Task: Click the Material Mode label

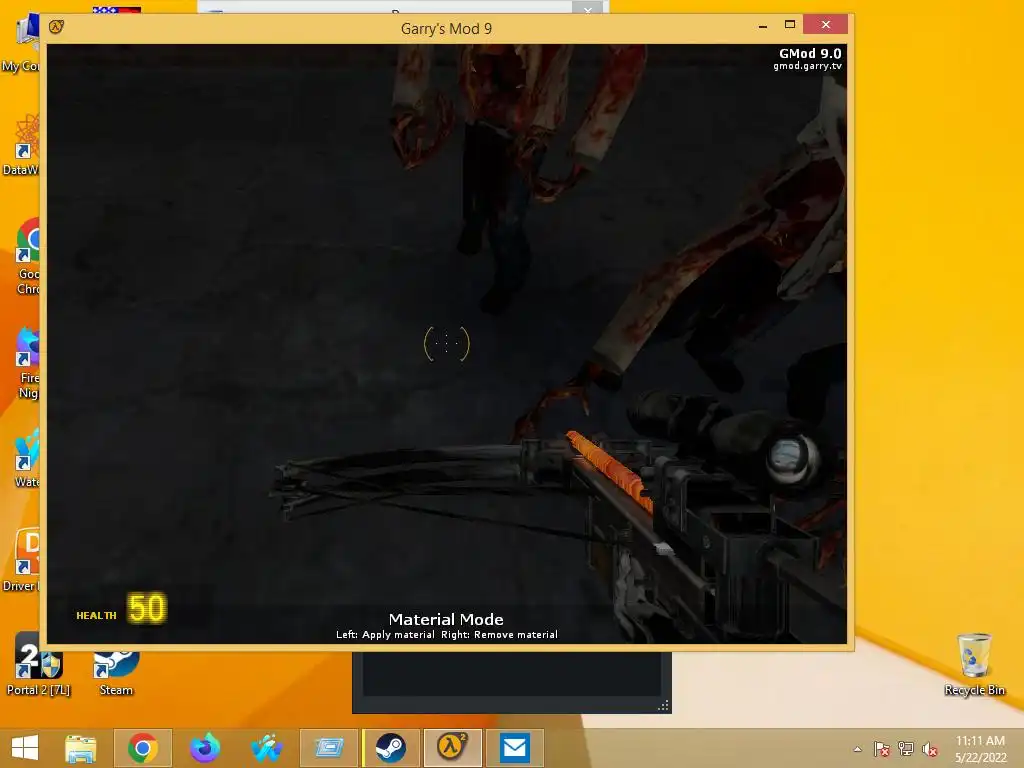Action: 446,619
